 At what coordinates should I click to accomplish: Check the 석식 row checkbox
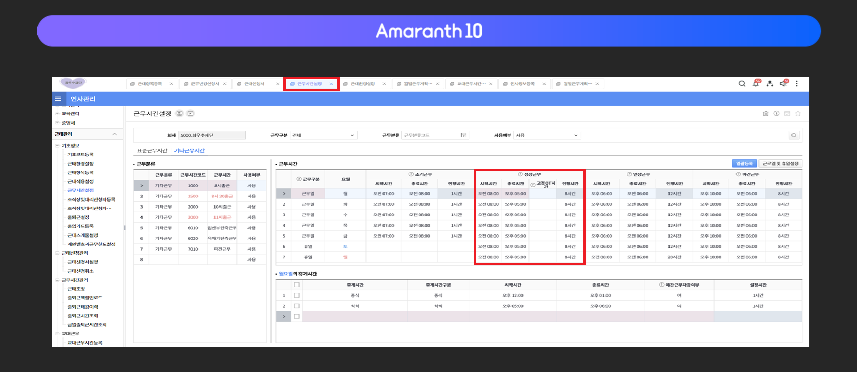(x=297, y=306)
